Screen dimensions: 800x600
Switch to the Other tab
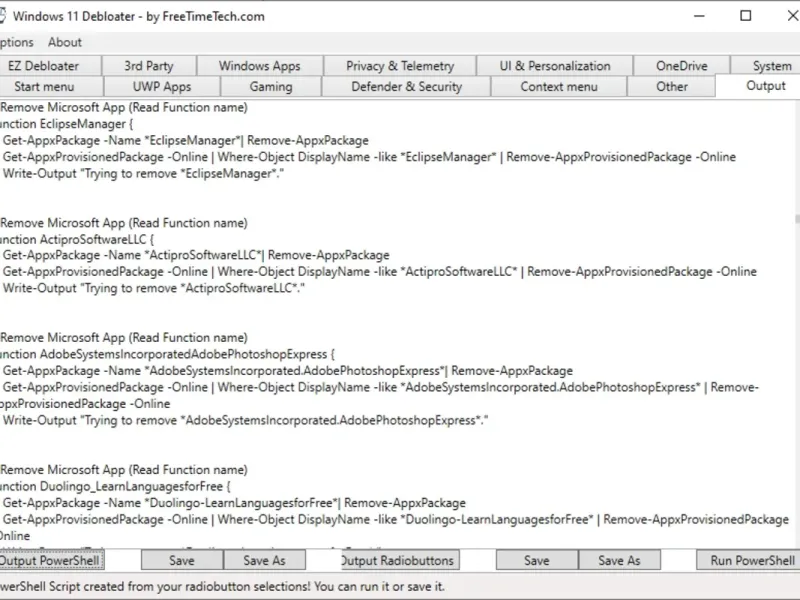click(x=671, y=87)
